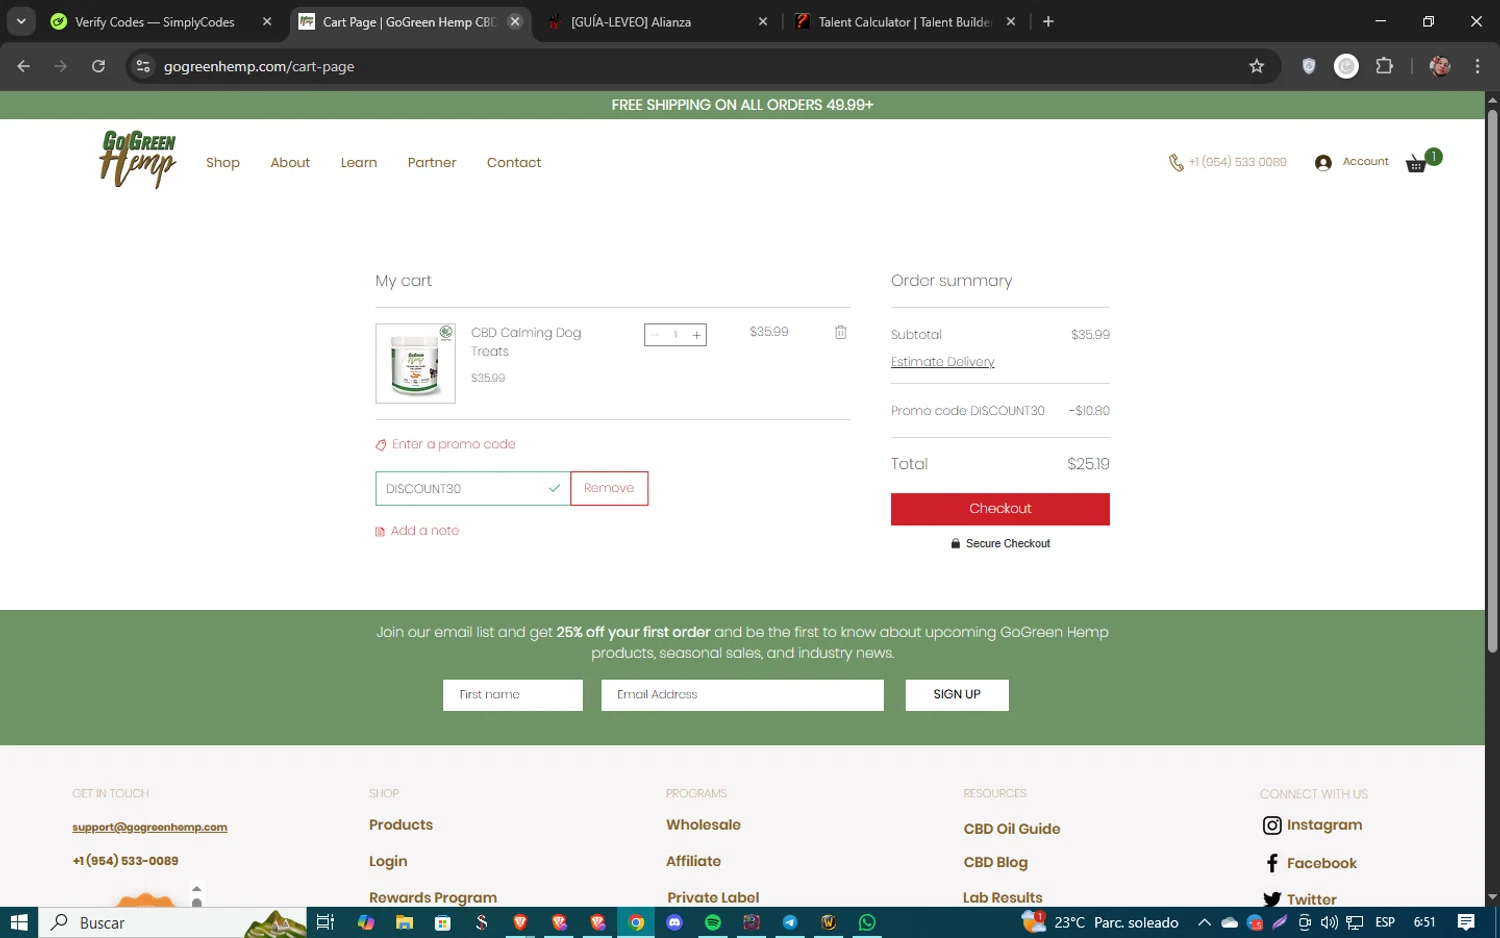Open the Brave shield extension icon

tap(1308, 66)
